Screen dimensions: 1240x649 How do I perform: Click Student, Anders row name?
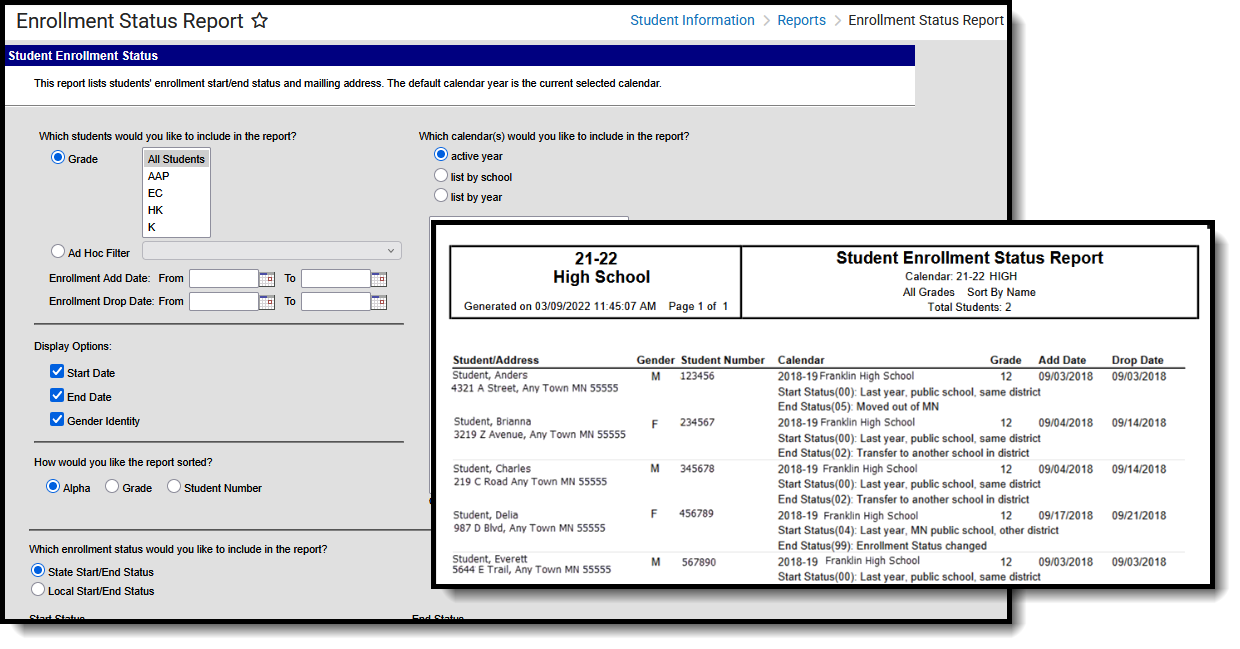(x=492, y=375)
